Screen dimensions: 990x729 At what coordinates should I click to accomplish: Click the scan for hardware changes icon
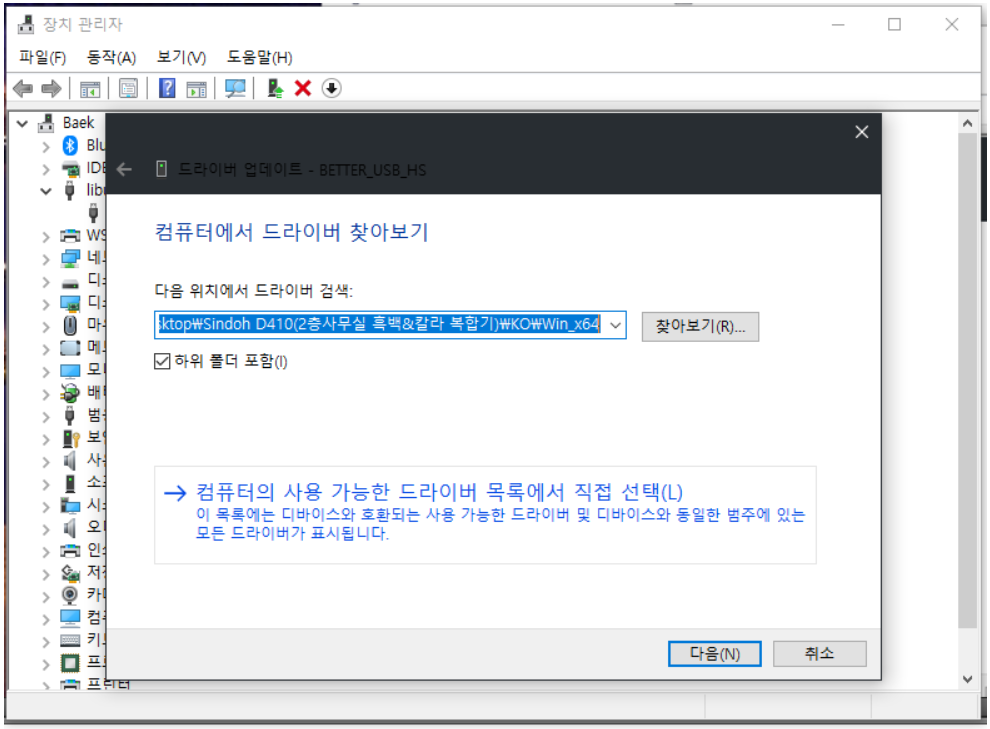click(235, 88)
